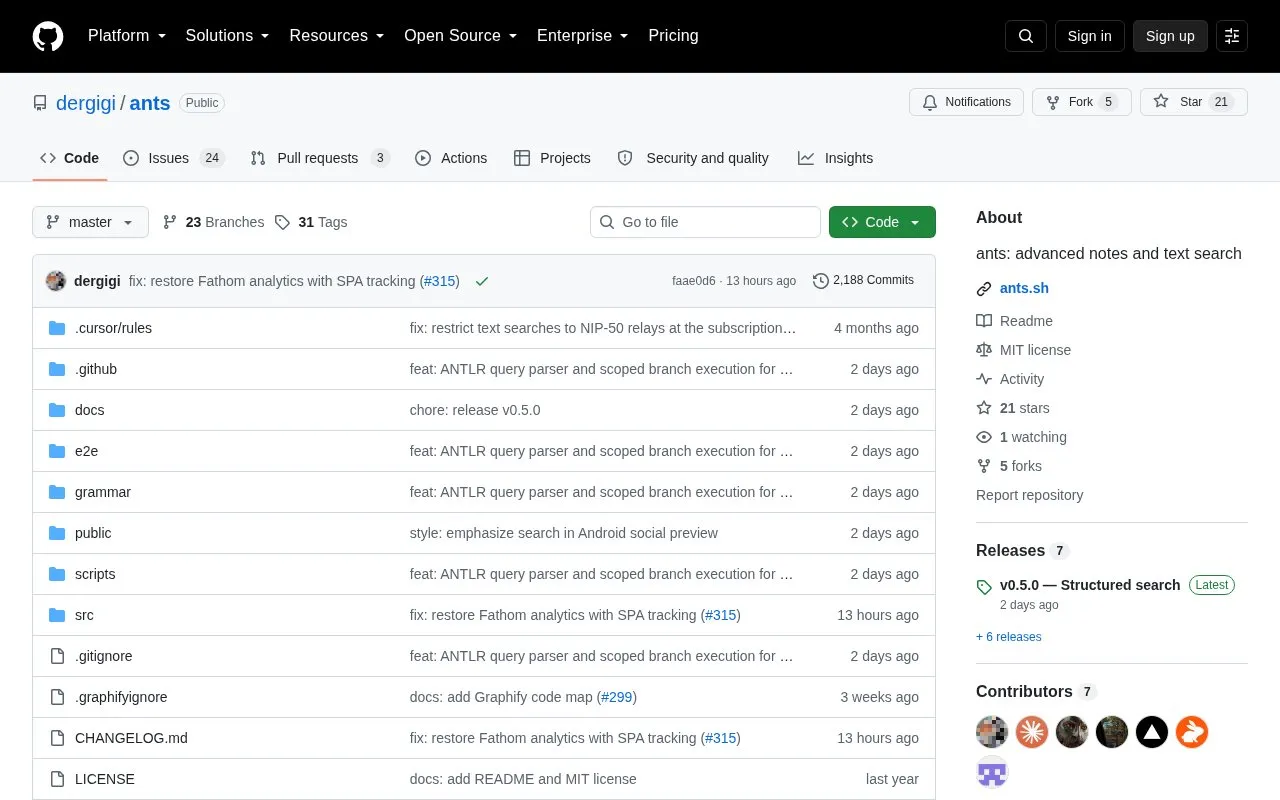Open the purple pixel contributor avatar
Viewport: 1280px width, 800px height.
(x=992, y=772)
